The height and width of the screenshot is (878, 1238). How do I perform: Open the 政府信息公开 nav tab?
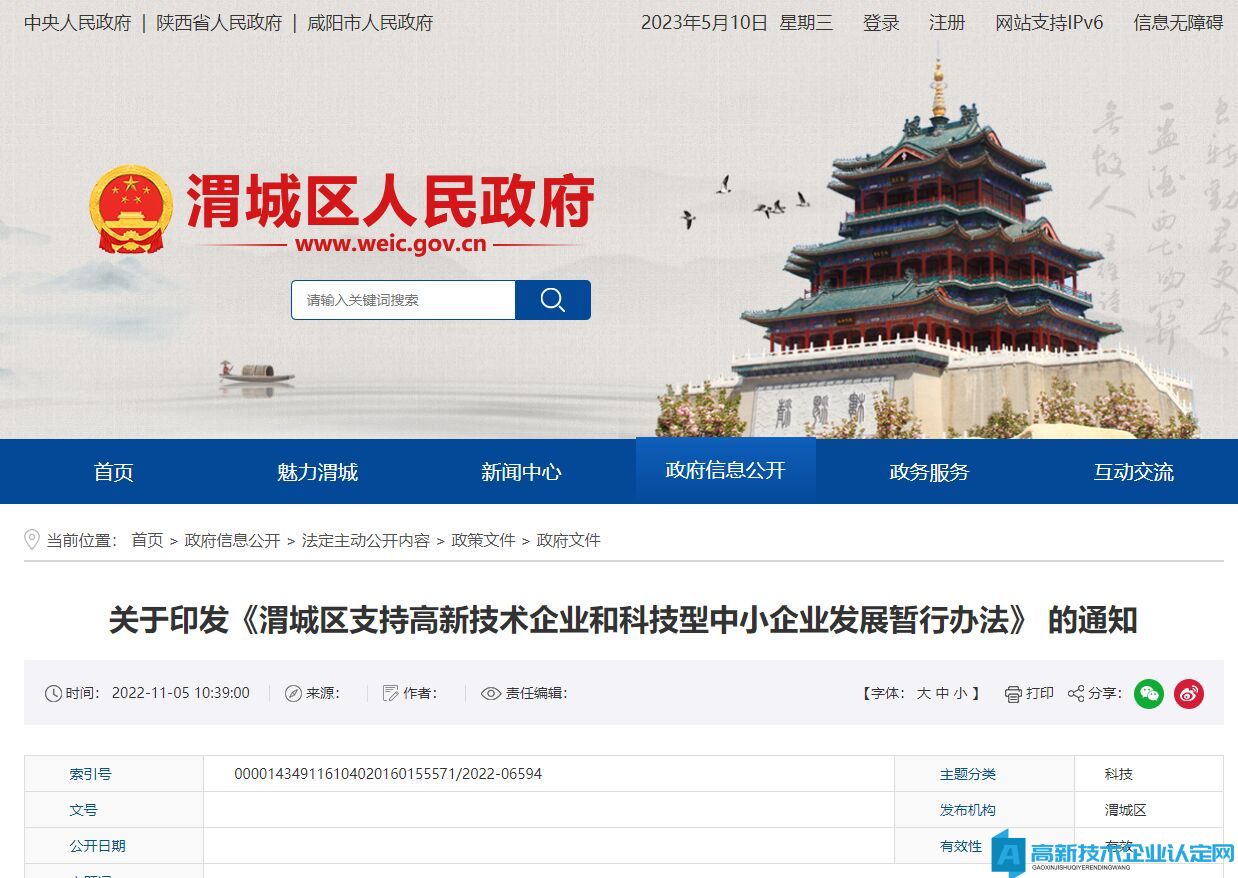pos(725,471)
